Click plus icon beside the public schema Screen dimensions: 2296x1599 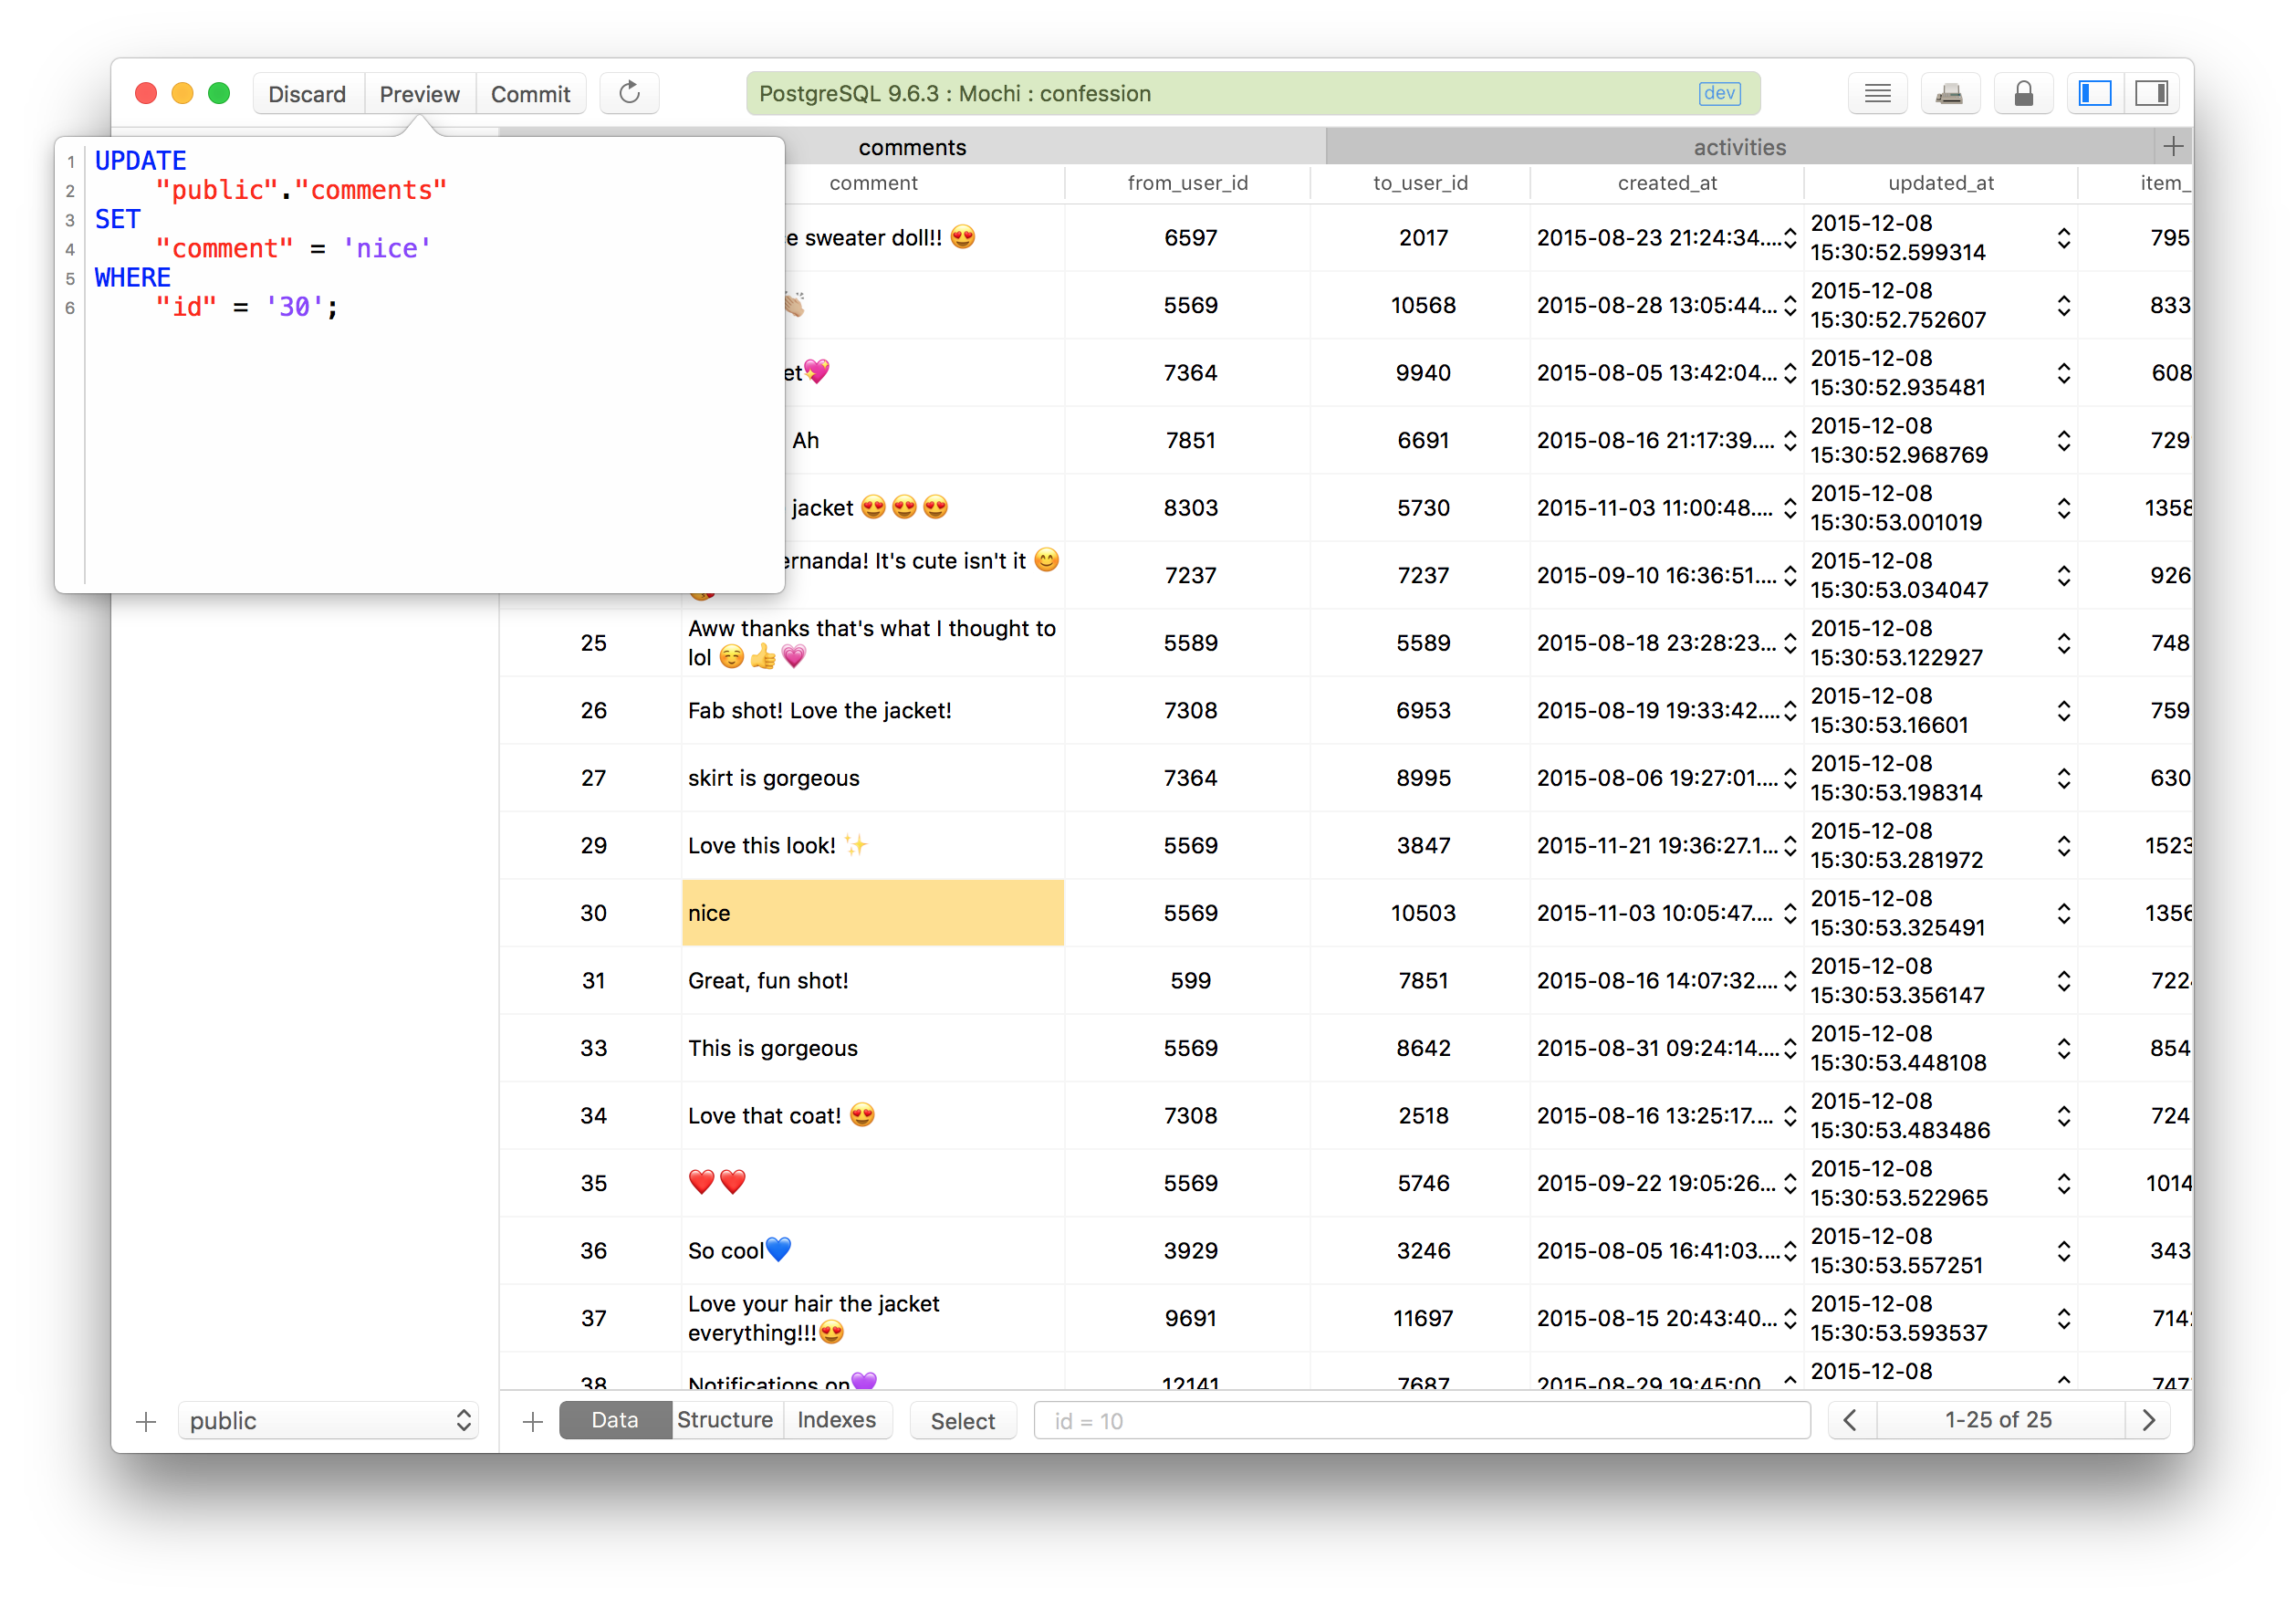tap(146, 1421)
